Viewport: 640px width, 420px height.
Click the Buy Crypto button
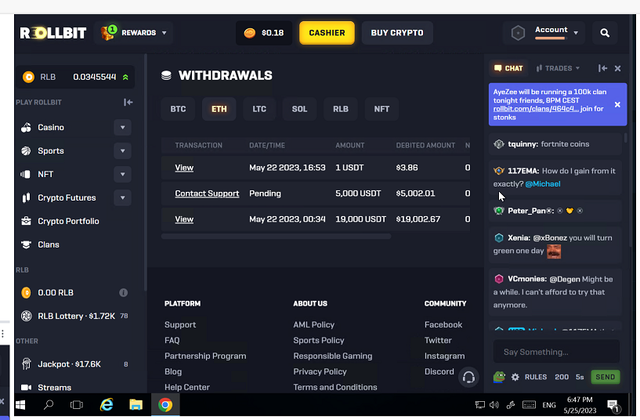[397, 33]
